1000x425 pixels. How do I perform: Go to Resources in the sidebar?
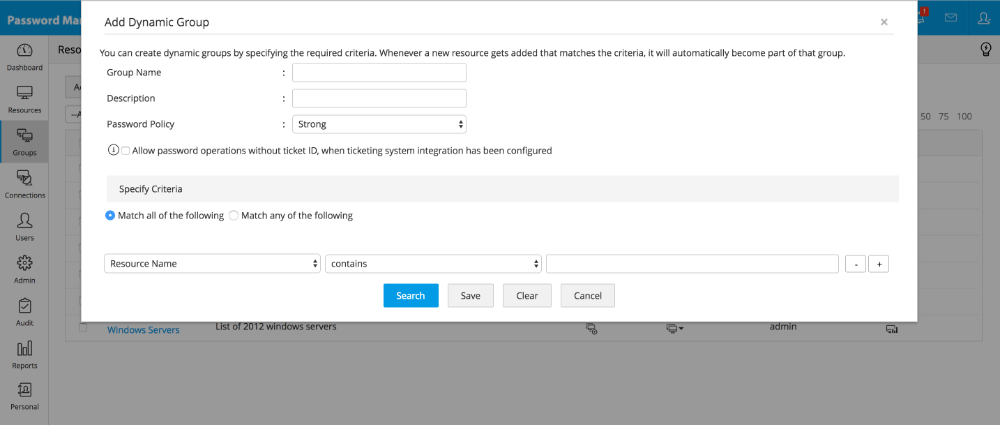pos(24,98)
